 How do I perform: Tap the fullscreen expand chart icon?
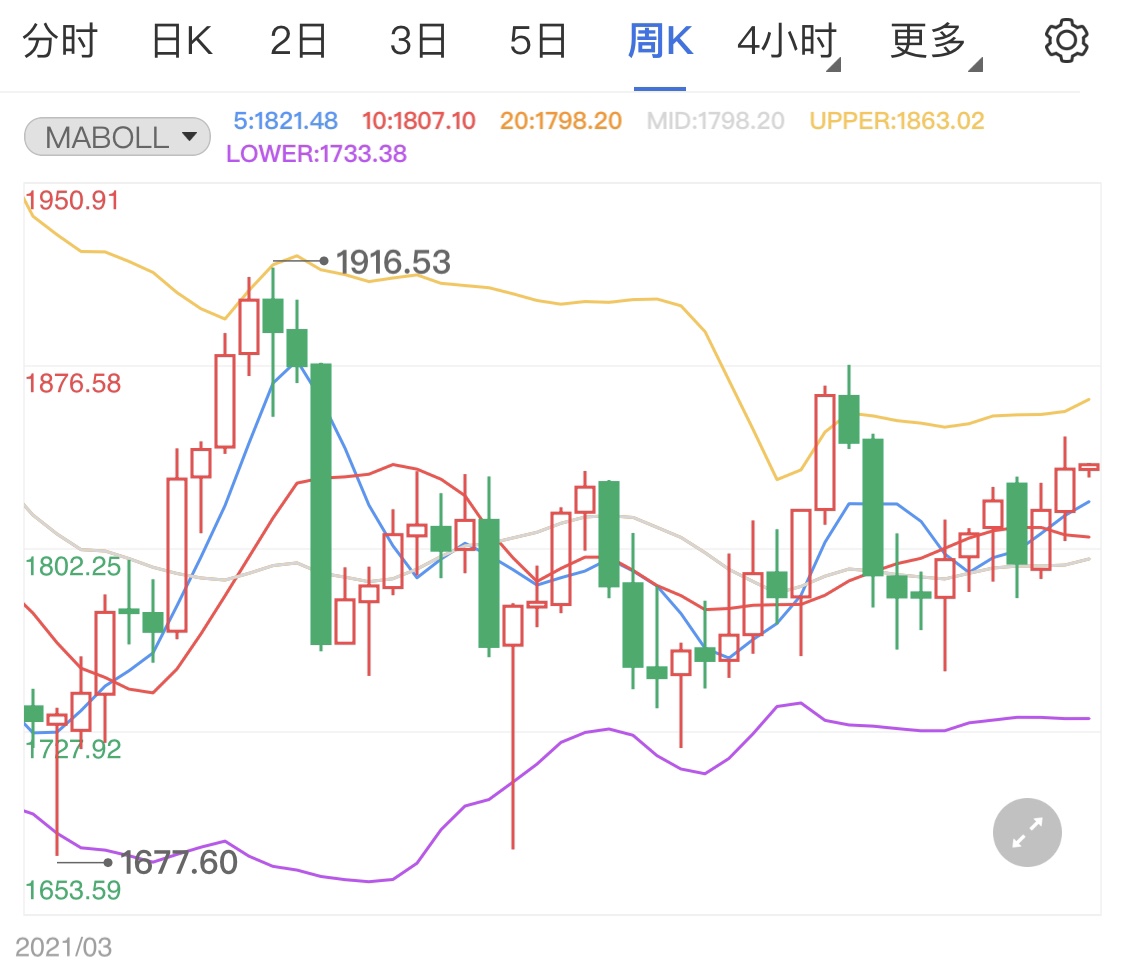pyautogui.click(x=1026, y=832)
